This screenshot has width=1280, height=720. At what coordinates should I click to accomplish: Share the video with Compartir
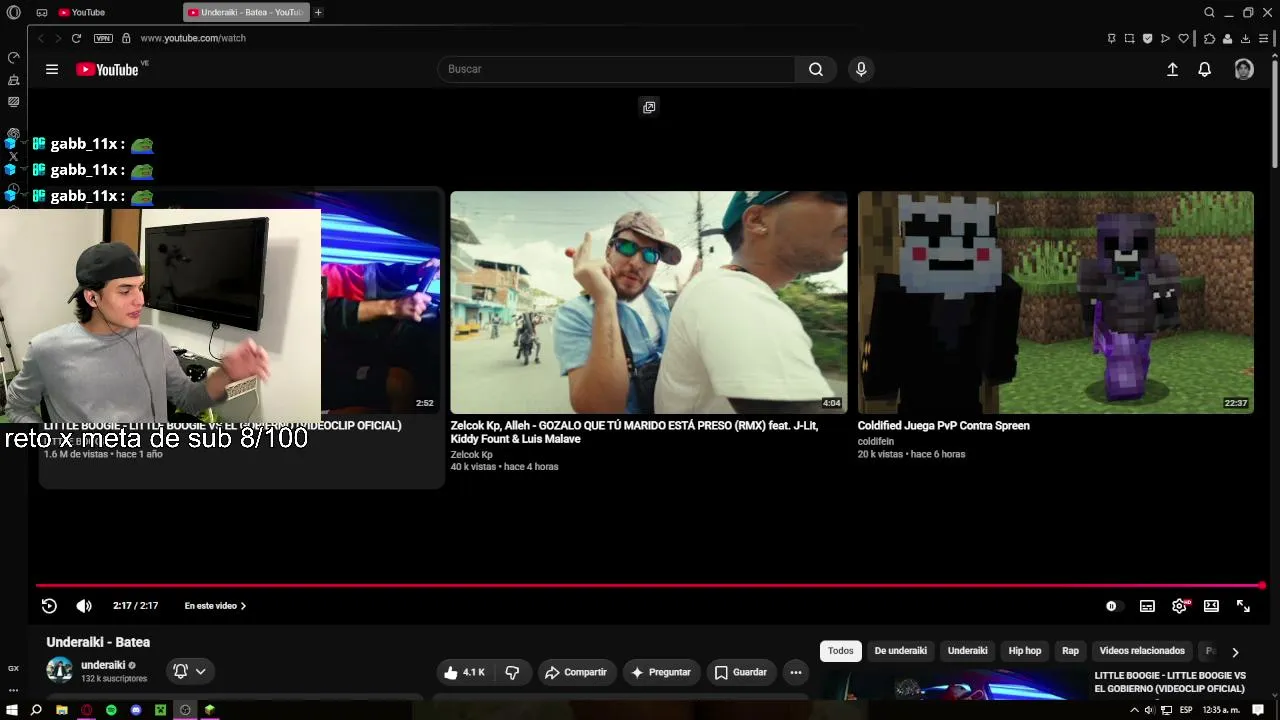pos(576,672)
